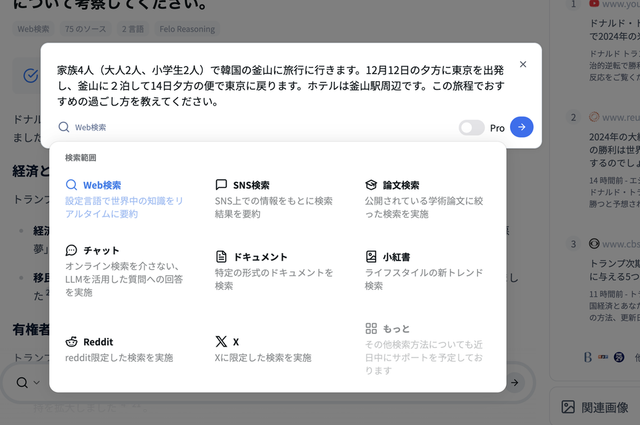
Task: Click the もっと grid icon
Action: (371, 328)
